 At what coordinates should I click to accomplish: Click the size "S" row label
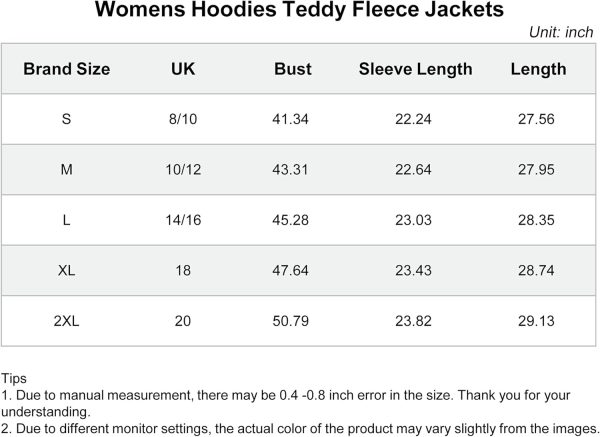(67, 119)
